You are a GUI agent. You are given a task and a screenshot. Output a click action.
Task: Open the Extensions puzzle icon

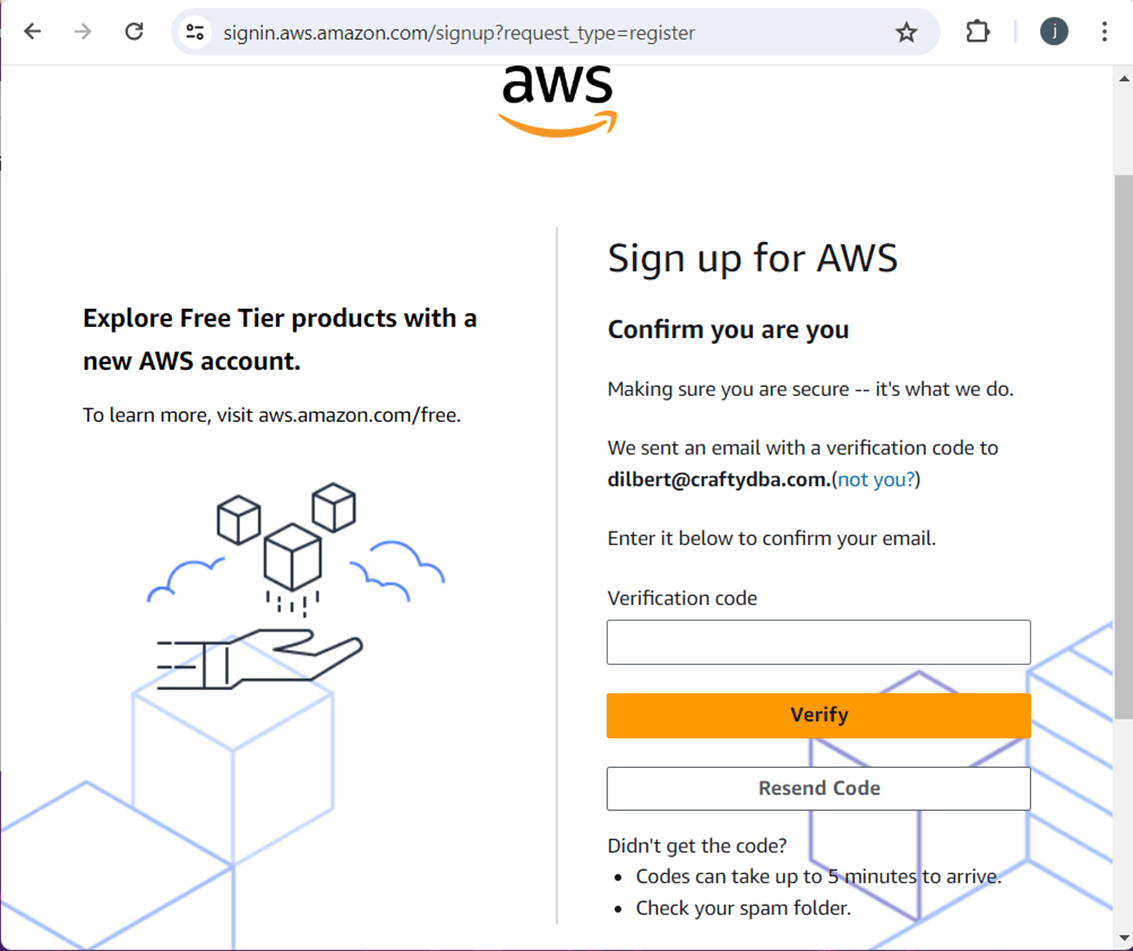tap(977, 32)
